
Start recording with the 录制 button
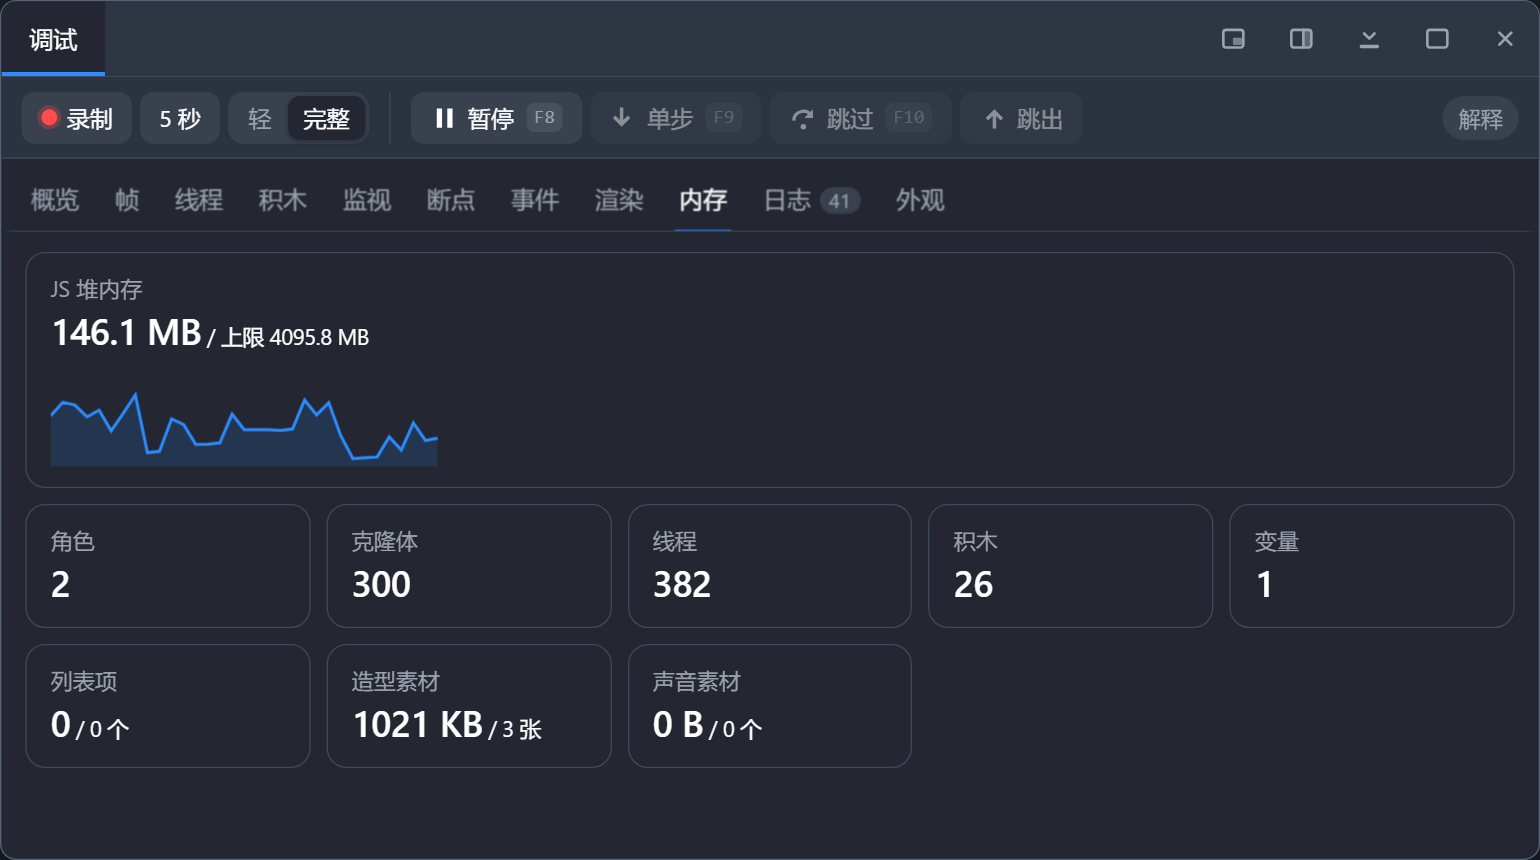[77, 118]
